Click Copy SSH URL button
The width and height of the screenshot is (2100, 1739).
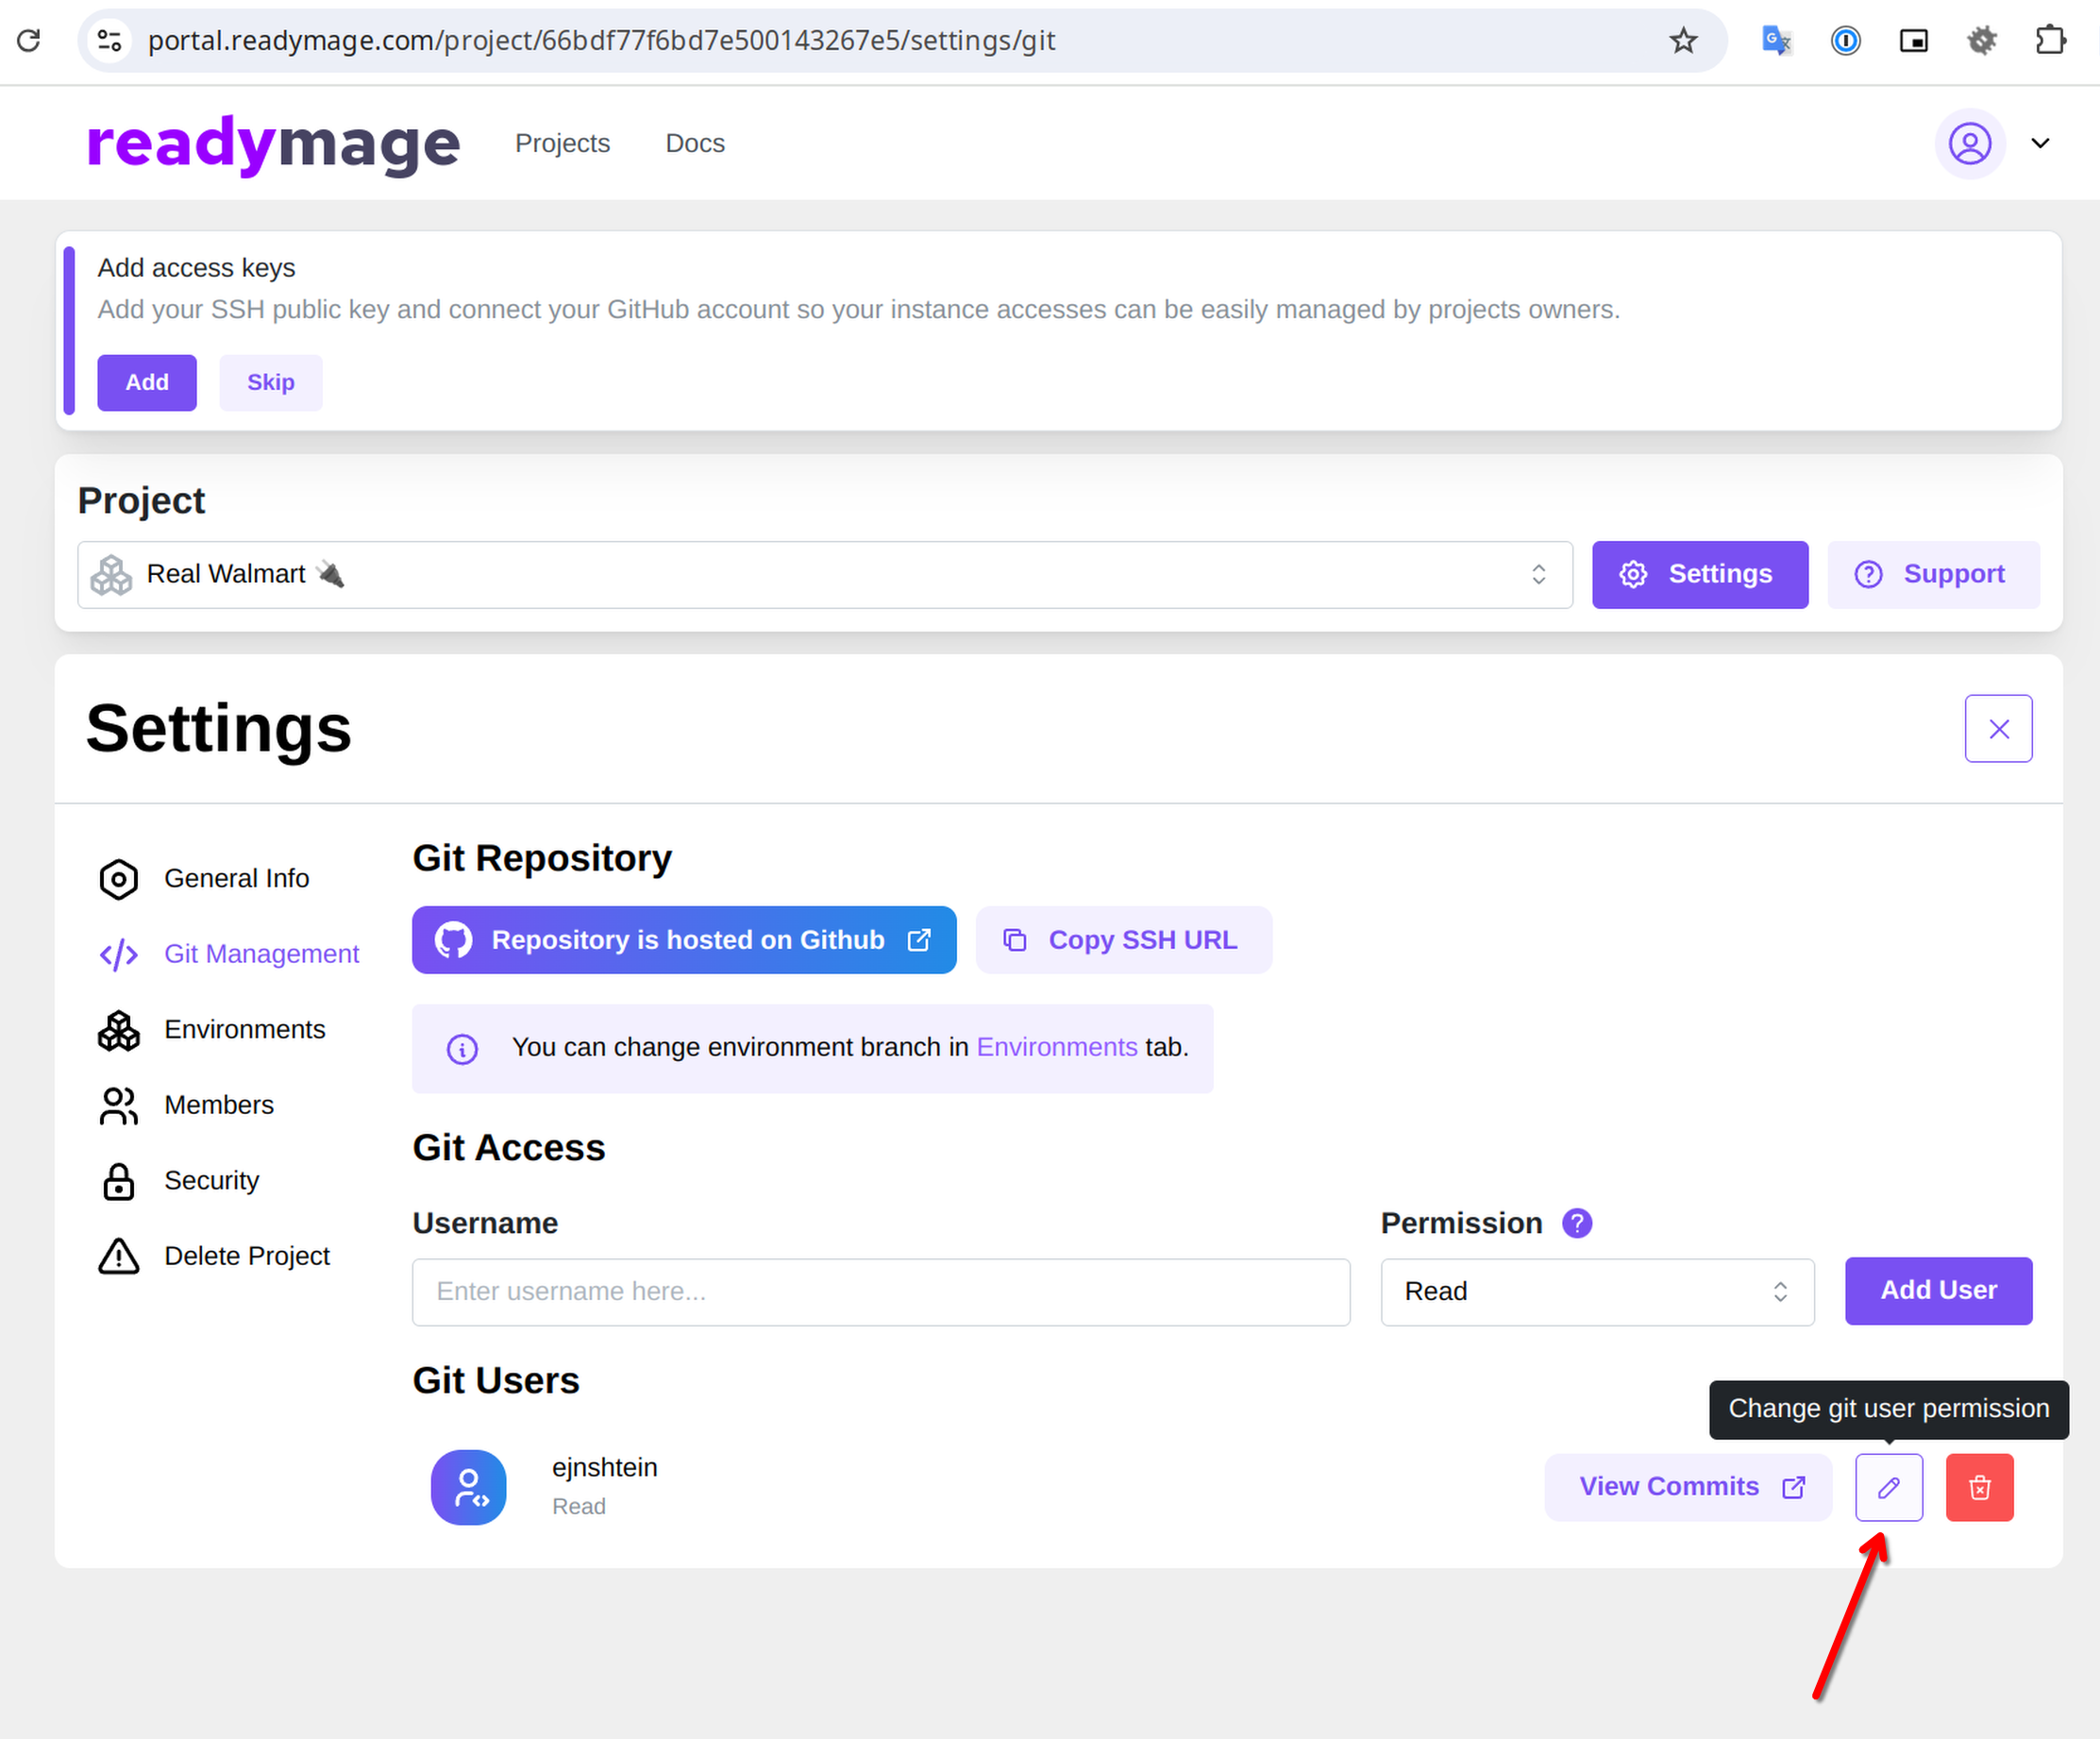click(1123, 940)
